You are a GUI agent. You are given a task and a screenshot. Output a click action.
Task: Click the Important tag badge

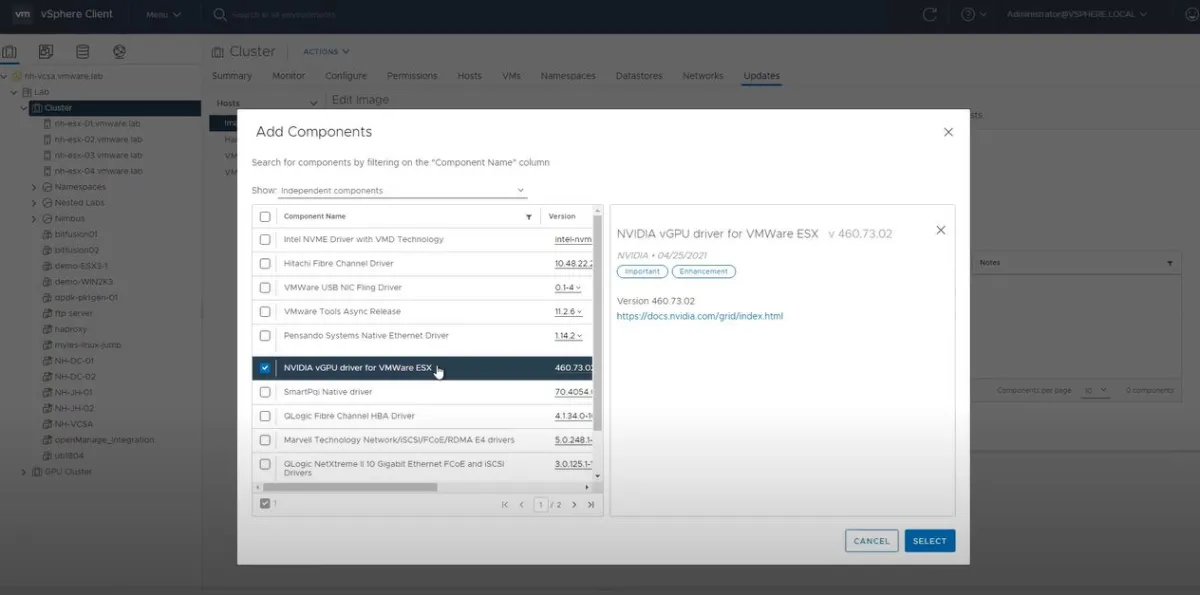[642, 272]
